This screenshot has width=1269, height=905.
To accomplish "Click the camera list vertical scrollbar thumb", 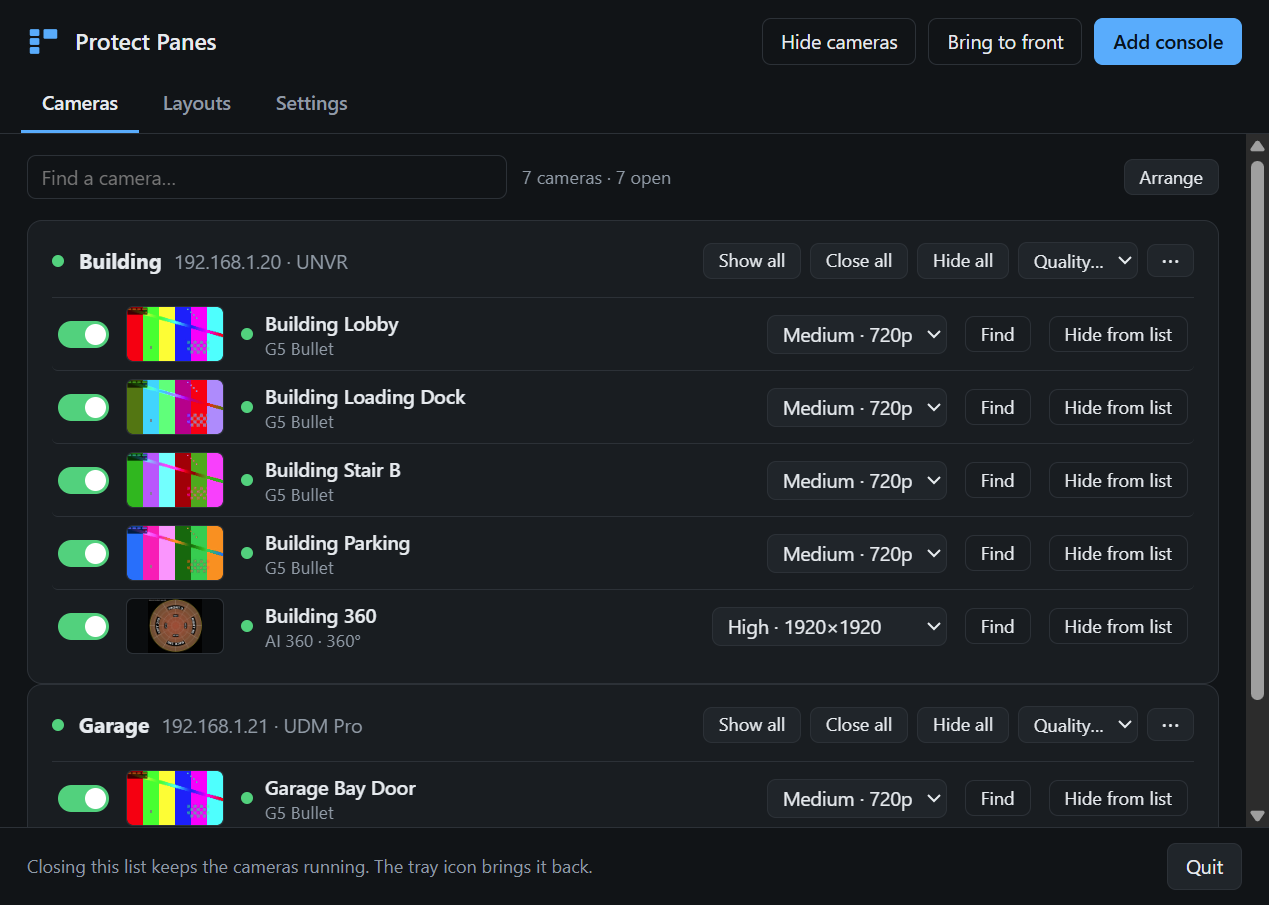I will 1257,428.
